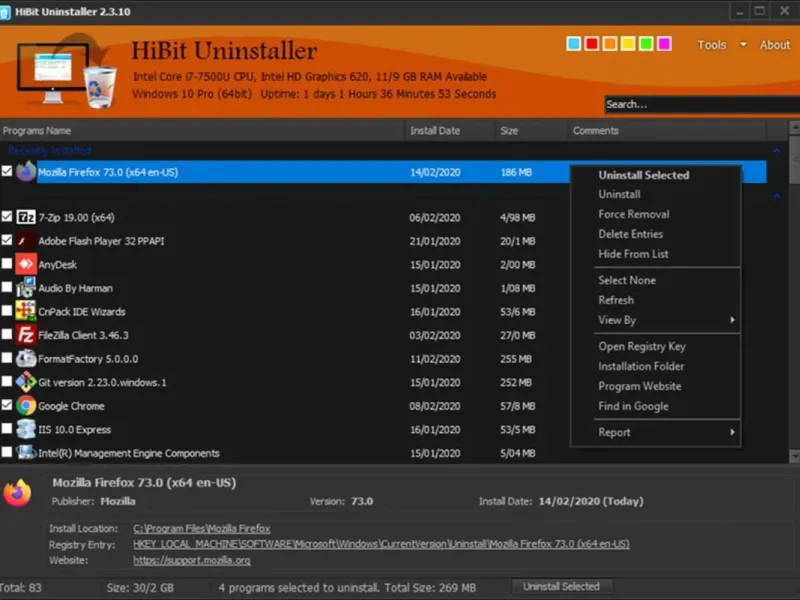This screenshot has height=600, width=800.
Task: Visit the support.mozilla.org website link
Action: click(192, 560)
